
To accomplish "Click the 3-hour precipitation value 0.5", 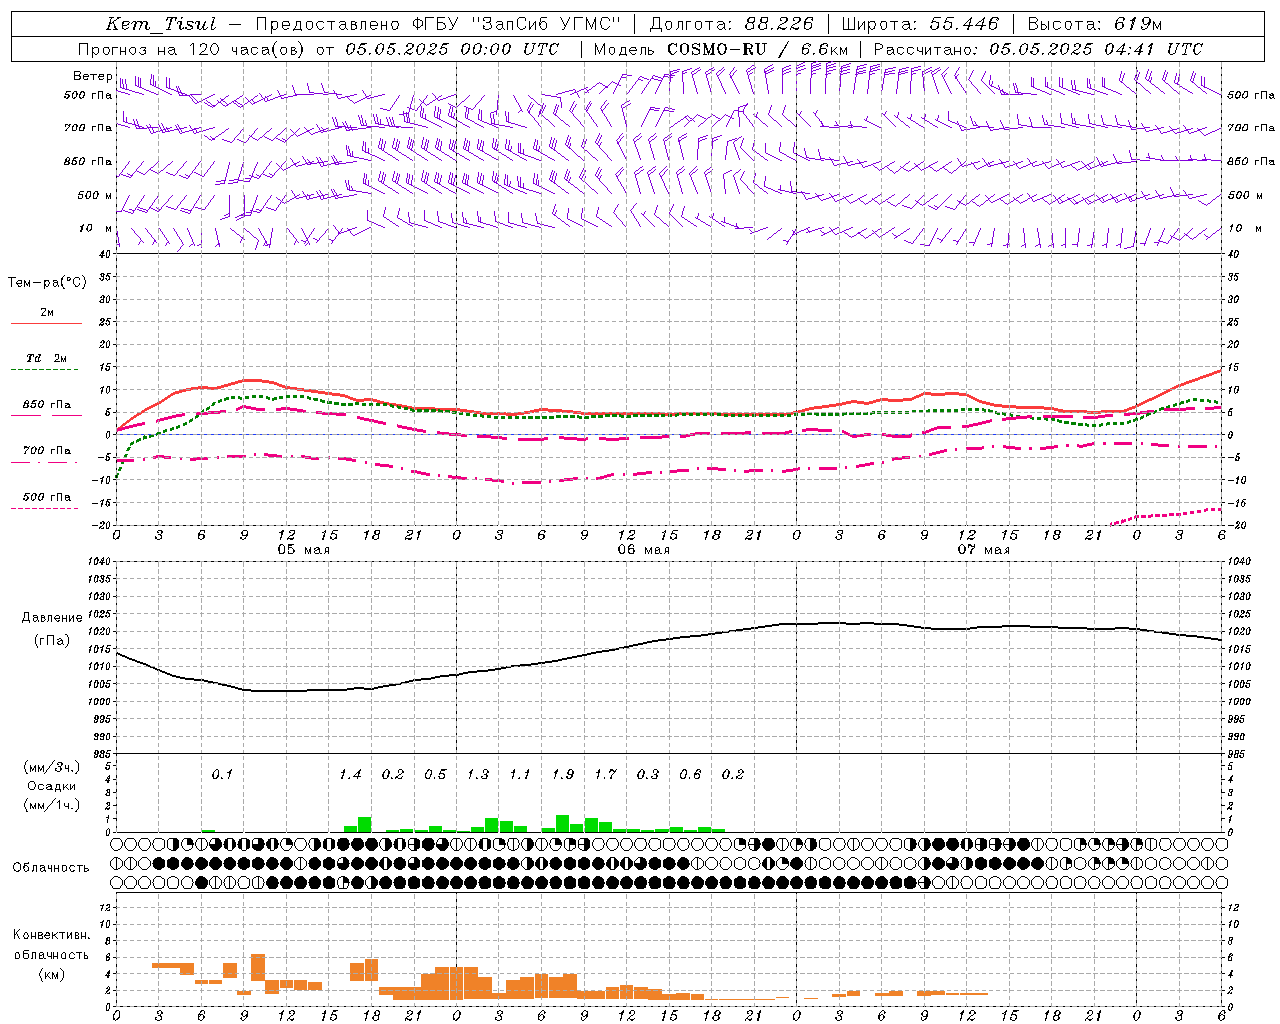I will 435,774.
